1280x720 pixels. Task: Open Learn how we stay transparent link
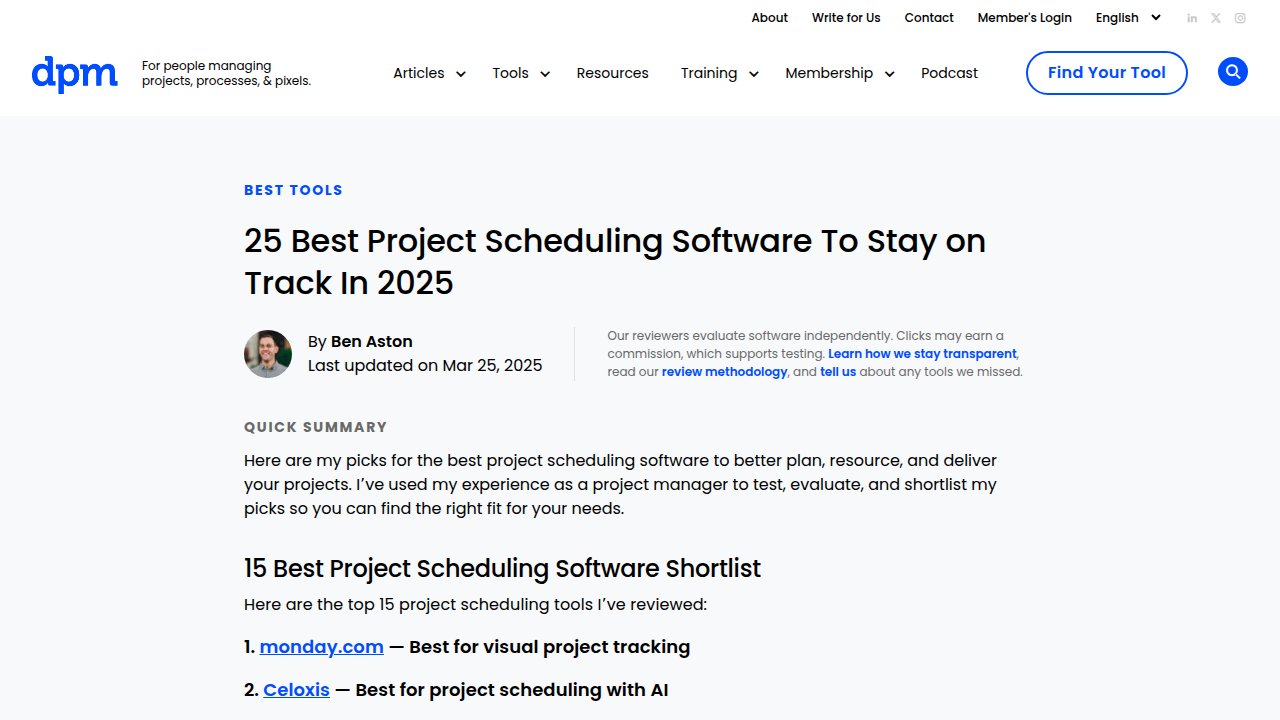tap(922, 354)
